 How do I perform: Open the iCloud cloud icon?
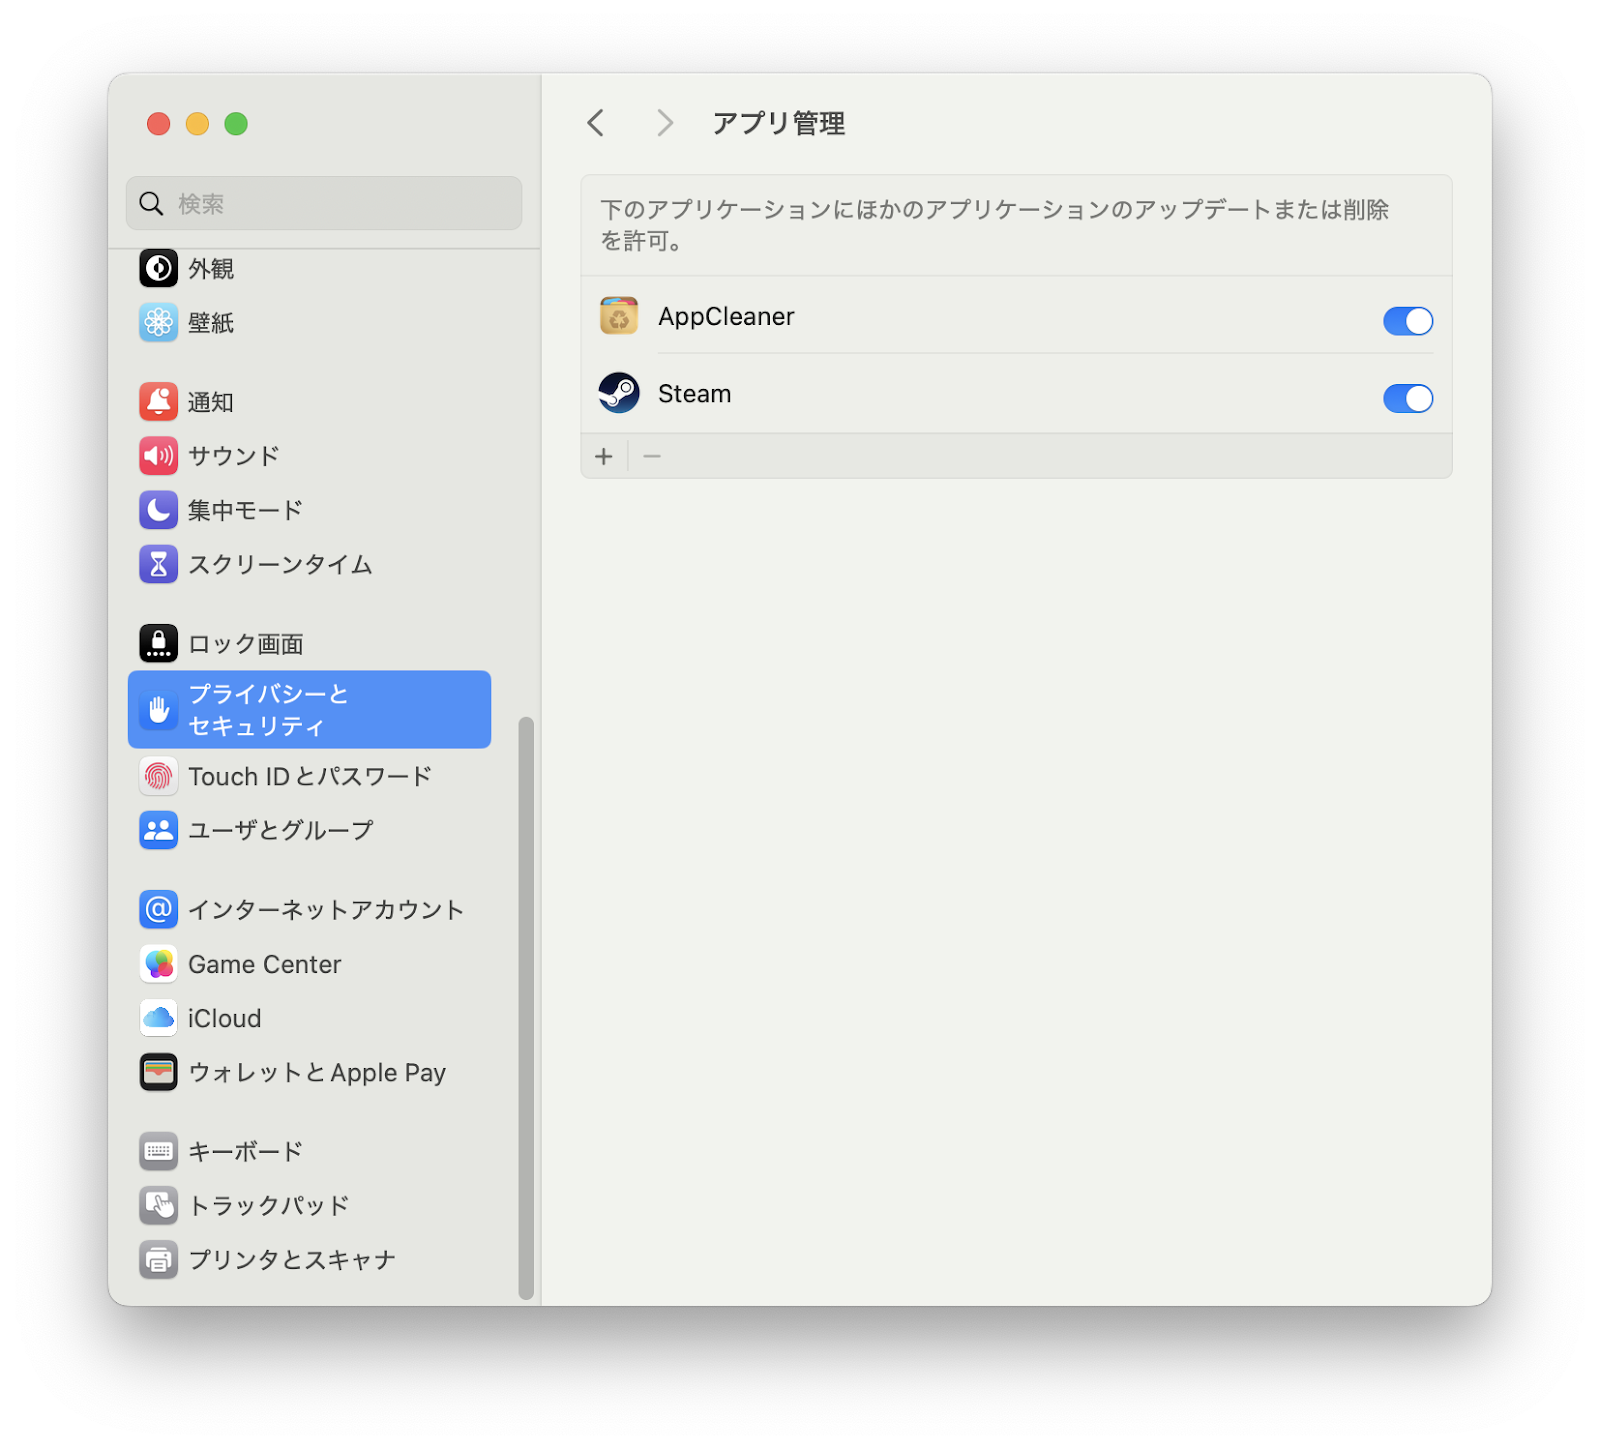click(x=158, y=1018)
